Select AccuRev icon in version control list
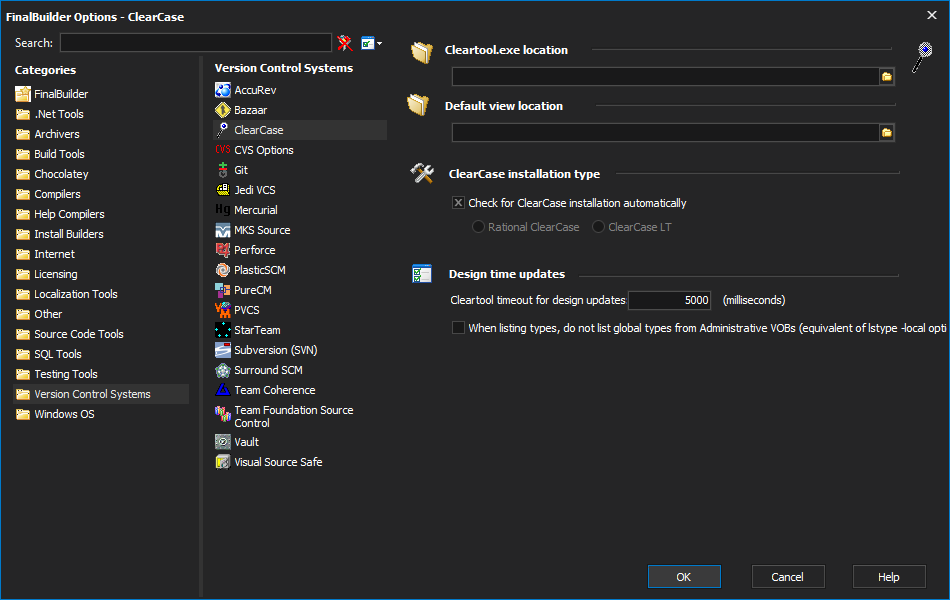950x600 pixels. click(x=223, y=90)
